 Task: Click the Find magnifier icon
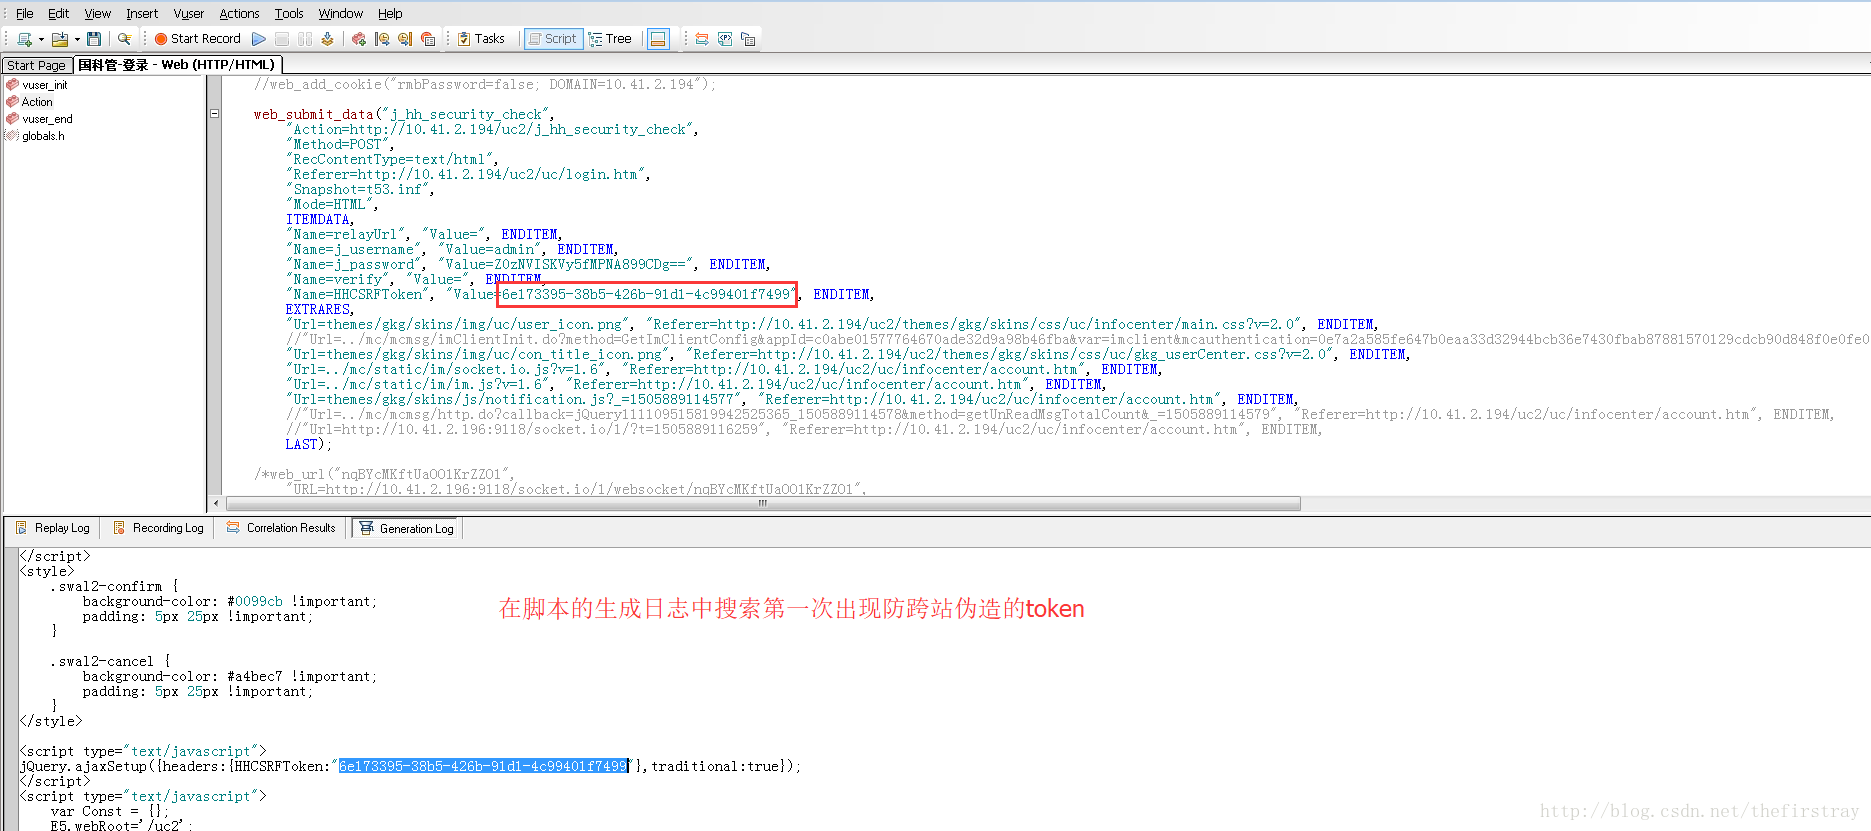[124, 39]
